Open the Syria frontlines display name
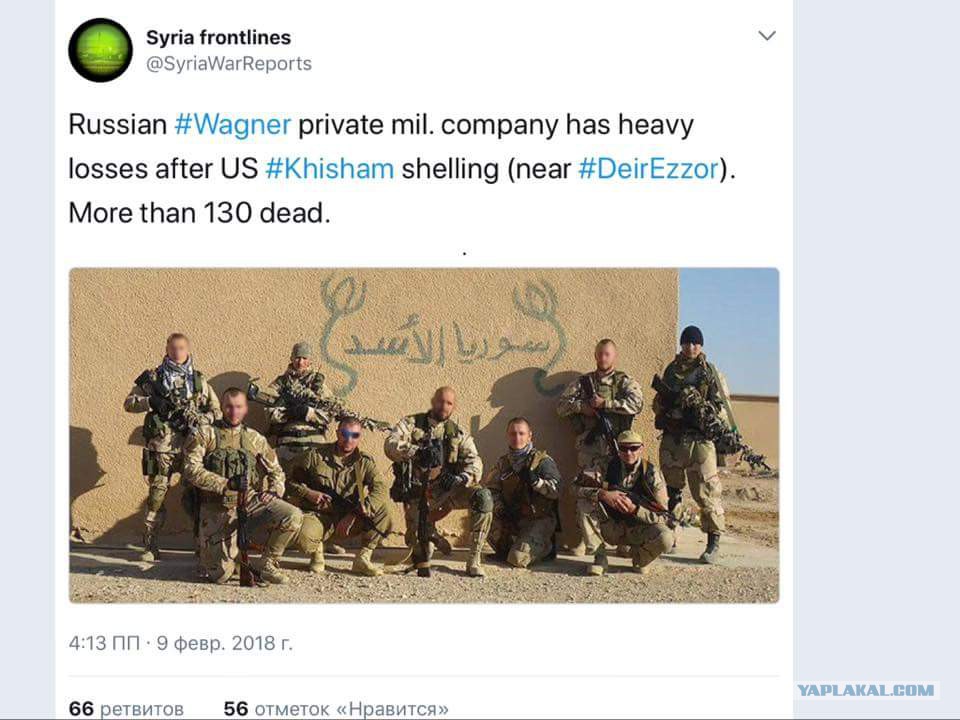The image size is (960, 720). [218, 37]
